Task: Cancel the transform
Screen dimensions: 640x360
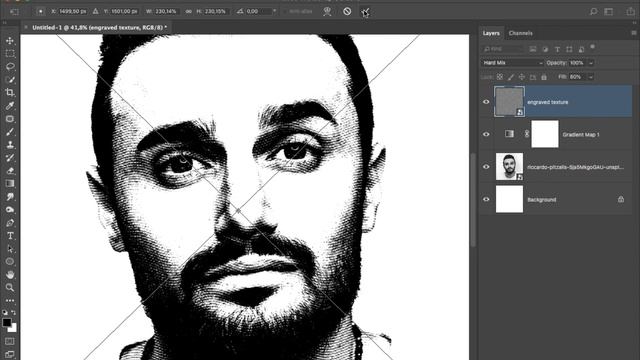Action: [347, 11]
